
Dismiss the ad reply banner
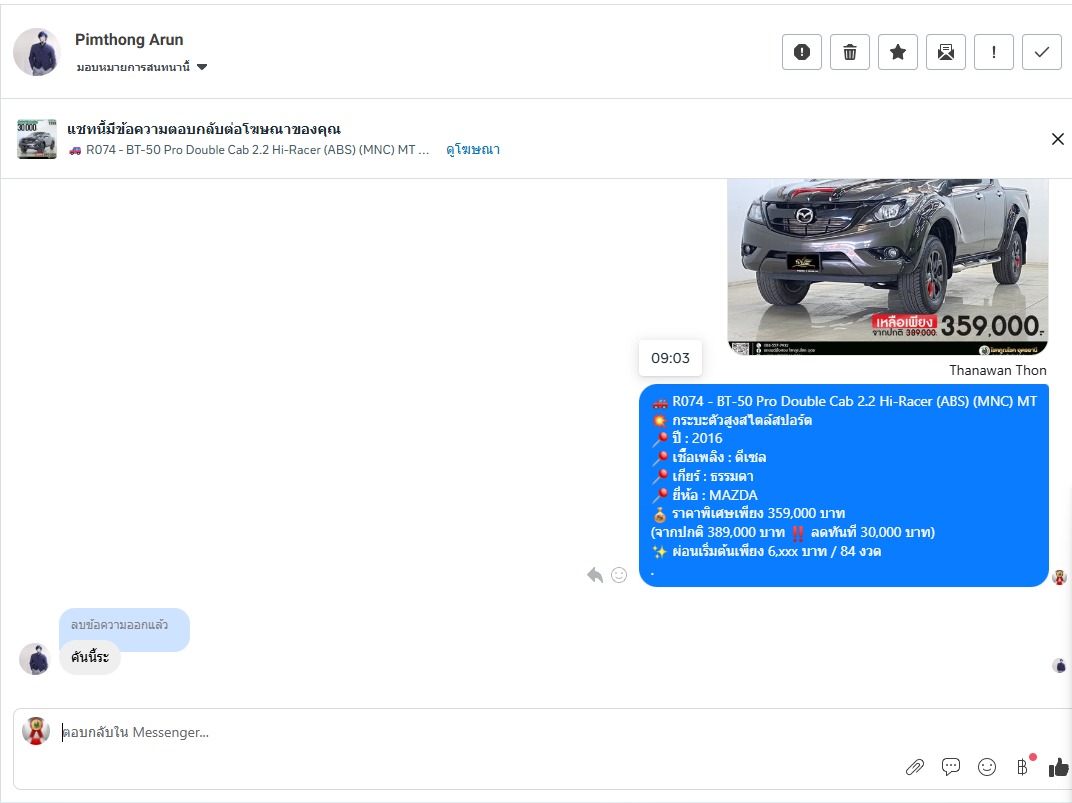click(x=1058, y=139)
